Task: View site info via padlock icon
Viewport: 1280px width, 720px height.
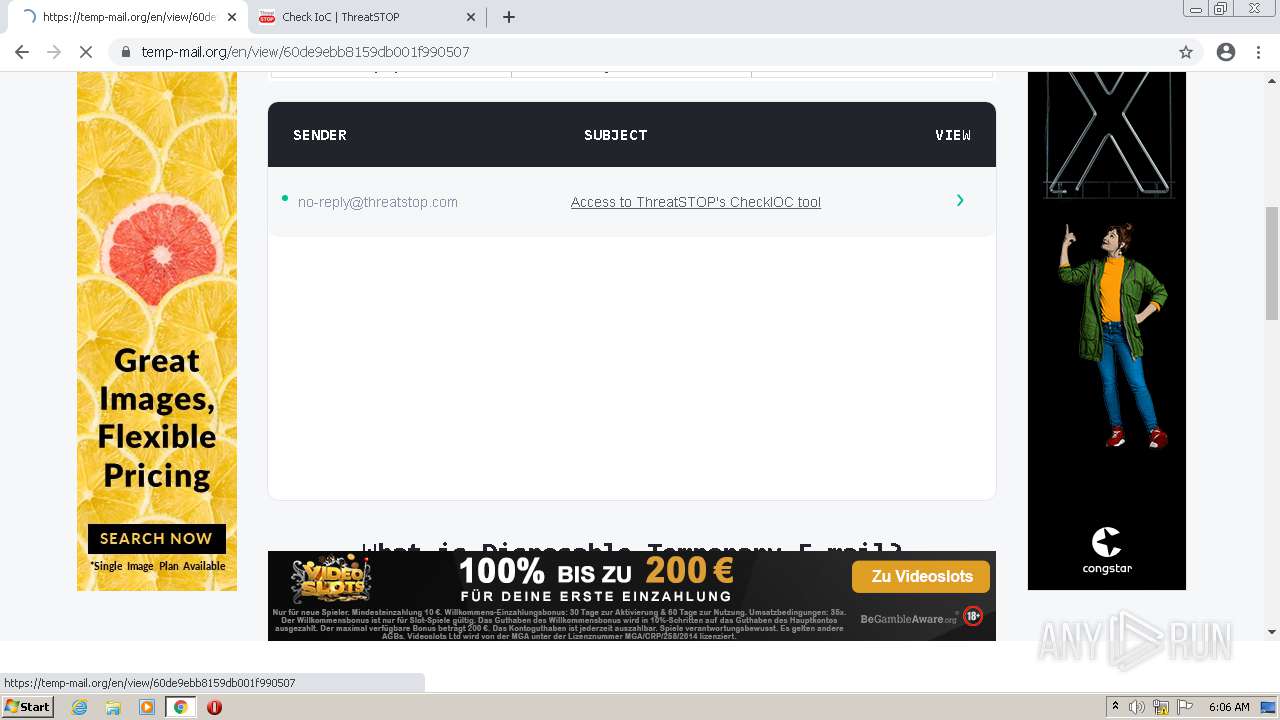Action: [x=126, y=52]
